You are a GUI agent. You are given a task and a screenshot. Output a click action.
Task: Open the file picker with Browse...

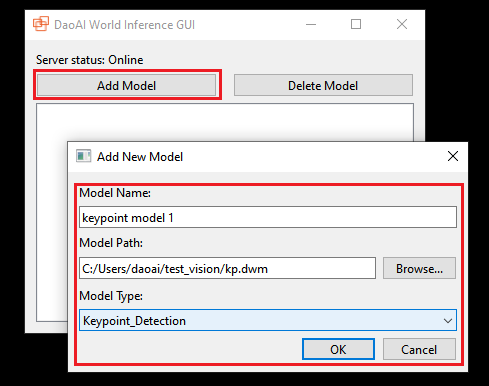tap(419, 268)
